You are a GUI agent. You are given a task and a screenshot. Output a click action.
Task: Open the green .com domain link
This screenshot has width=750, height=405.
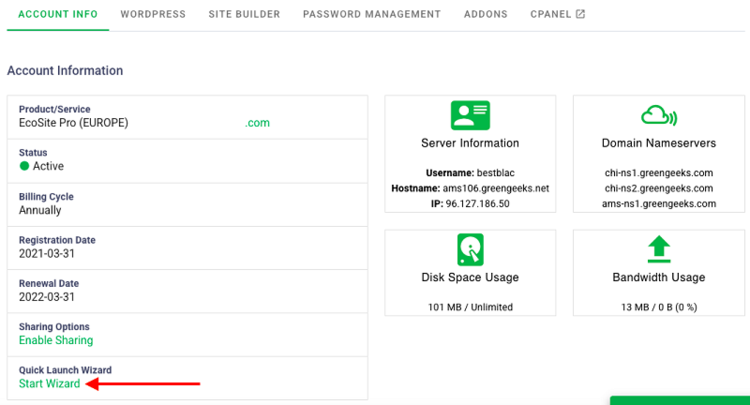[258, 123]
